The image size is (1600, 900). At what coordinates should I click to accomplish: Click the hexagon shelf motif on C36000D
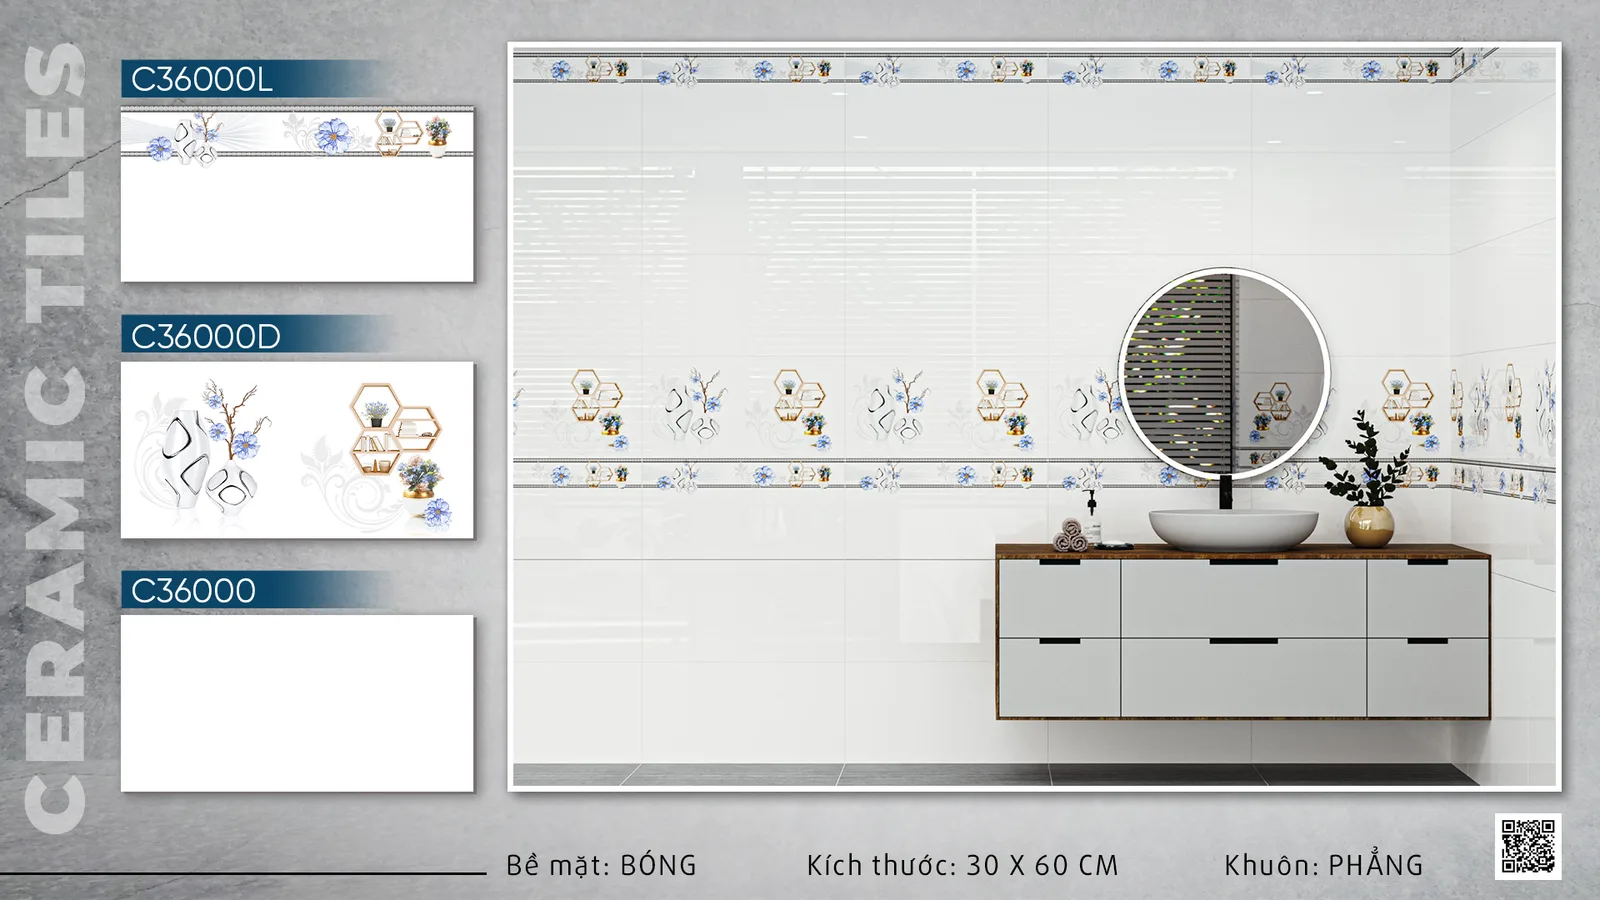pyautogui.click(x=395, y=430)
